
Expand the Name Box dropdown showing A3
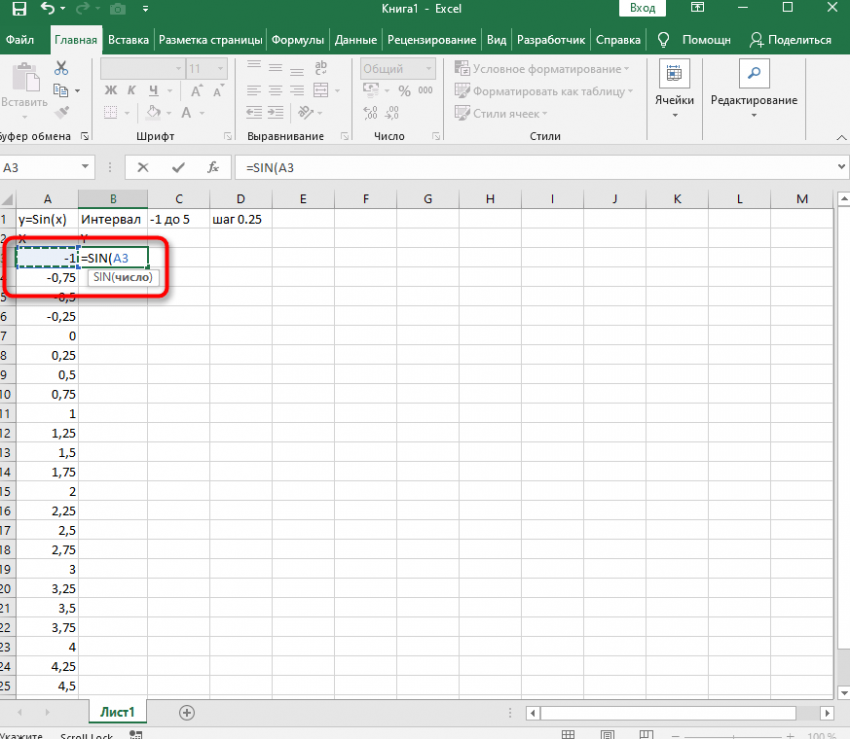(85, 168)
